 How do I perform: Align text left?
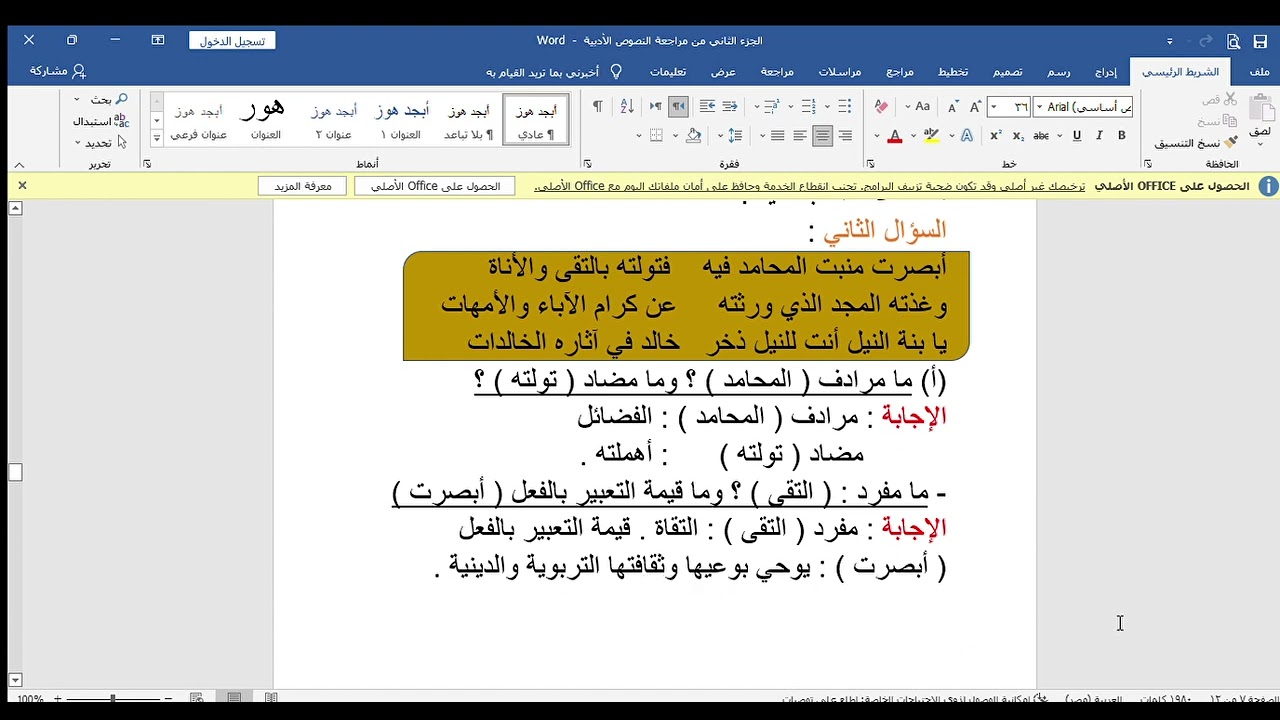click(x=800, y=136)
